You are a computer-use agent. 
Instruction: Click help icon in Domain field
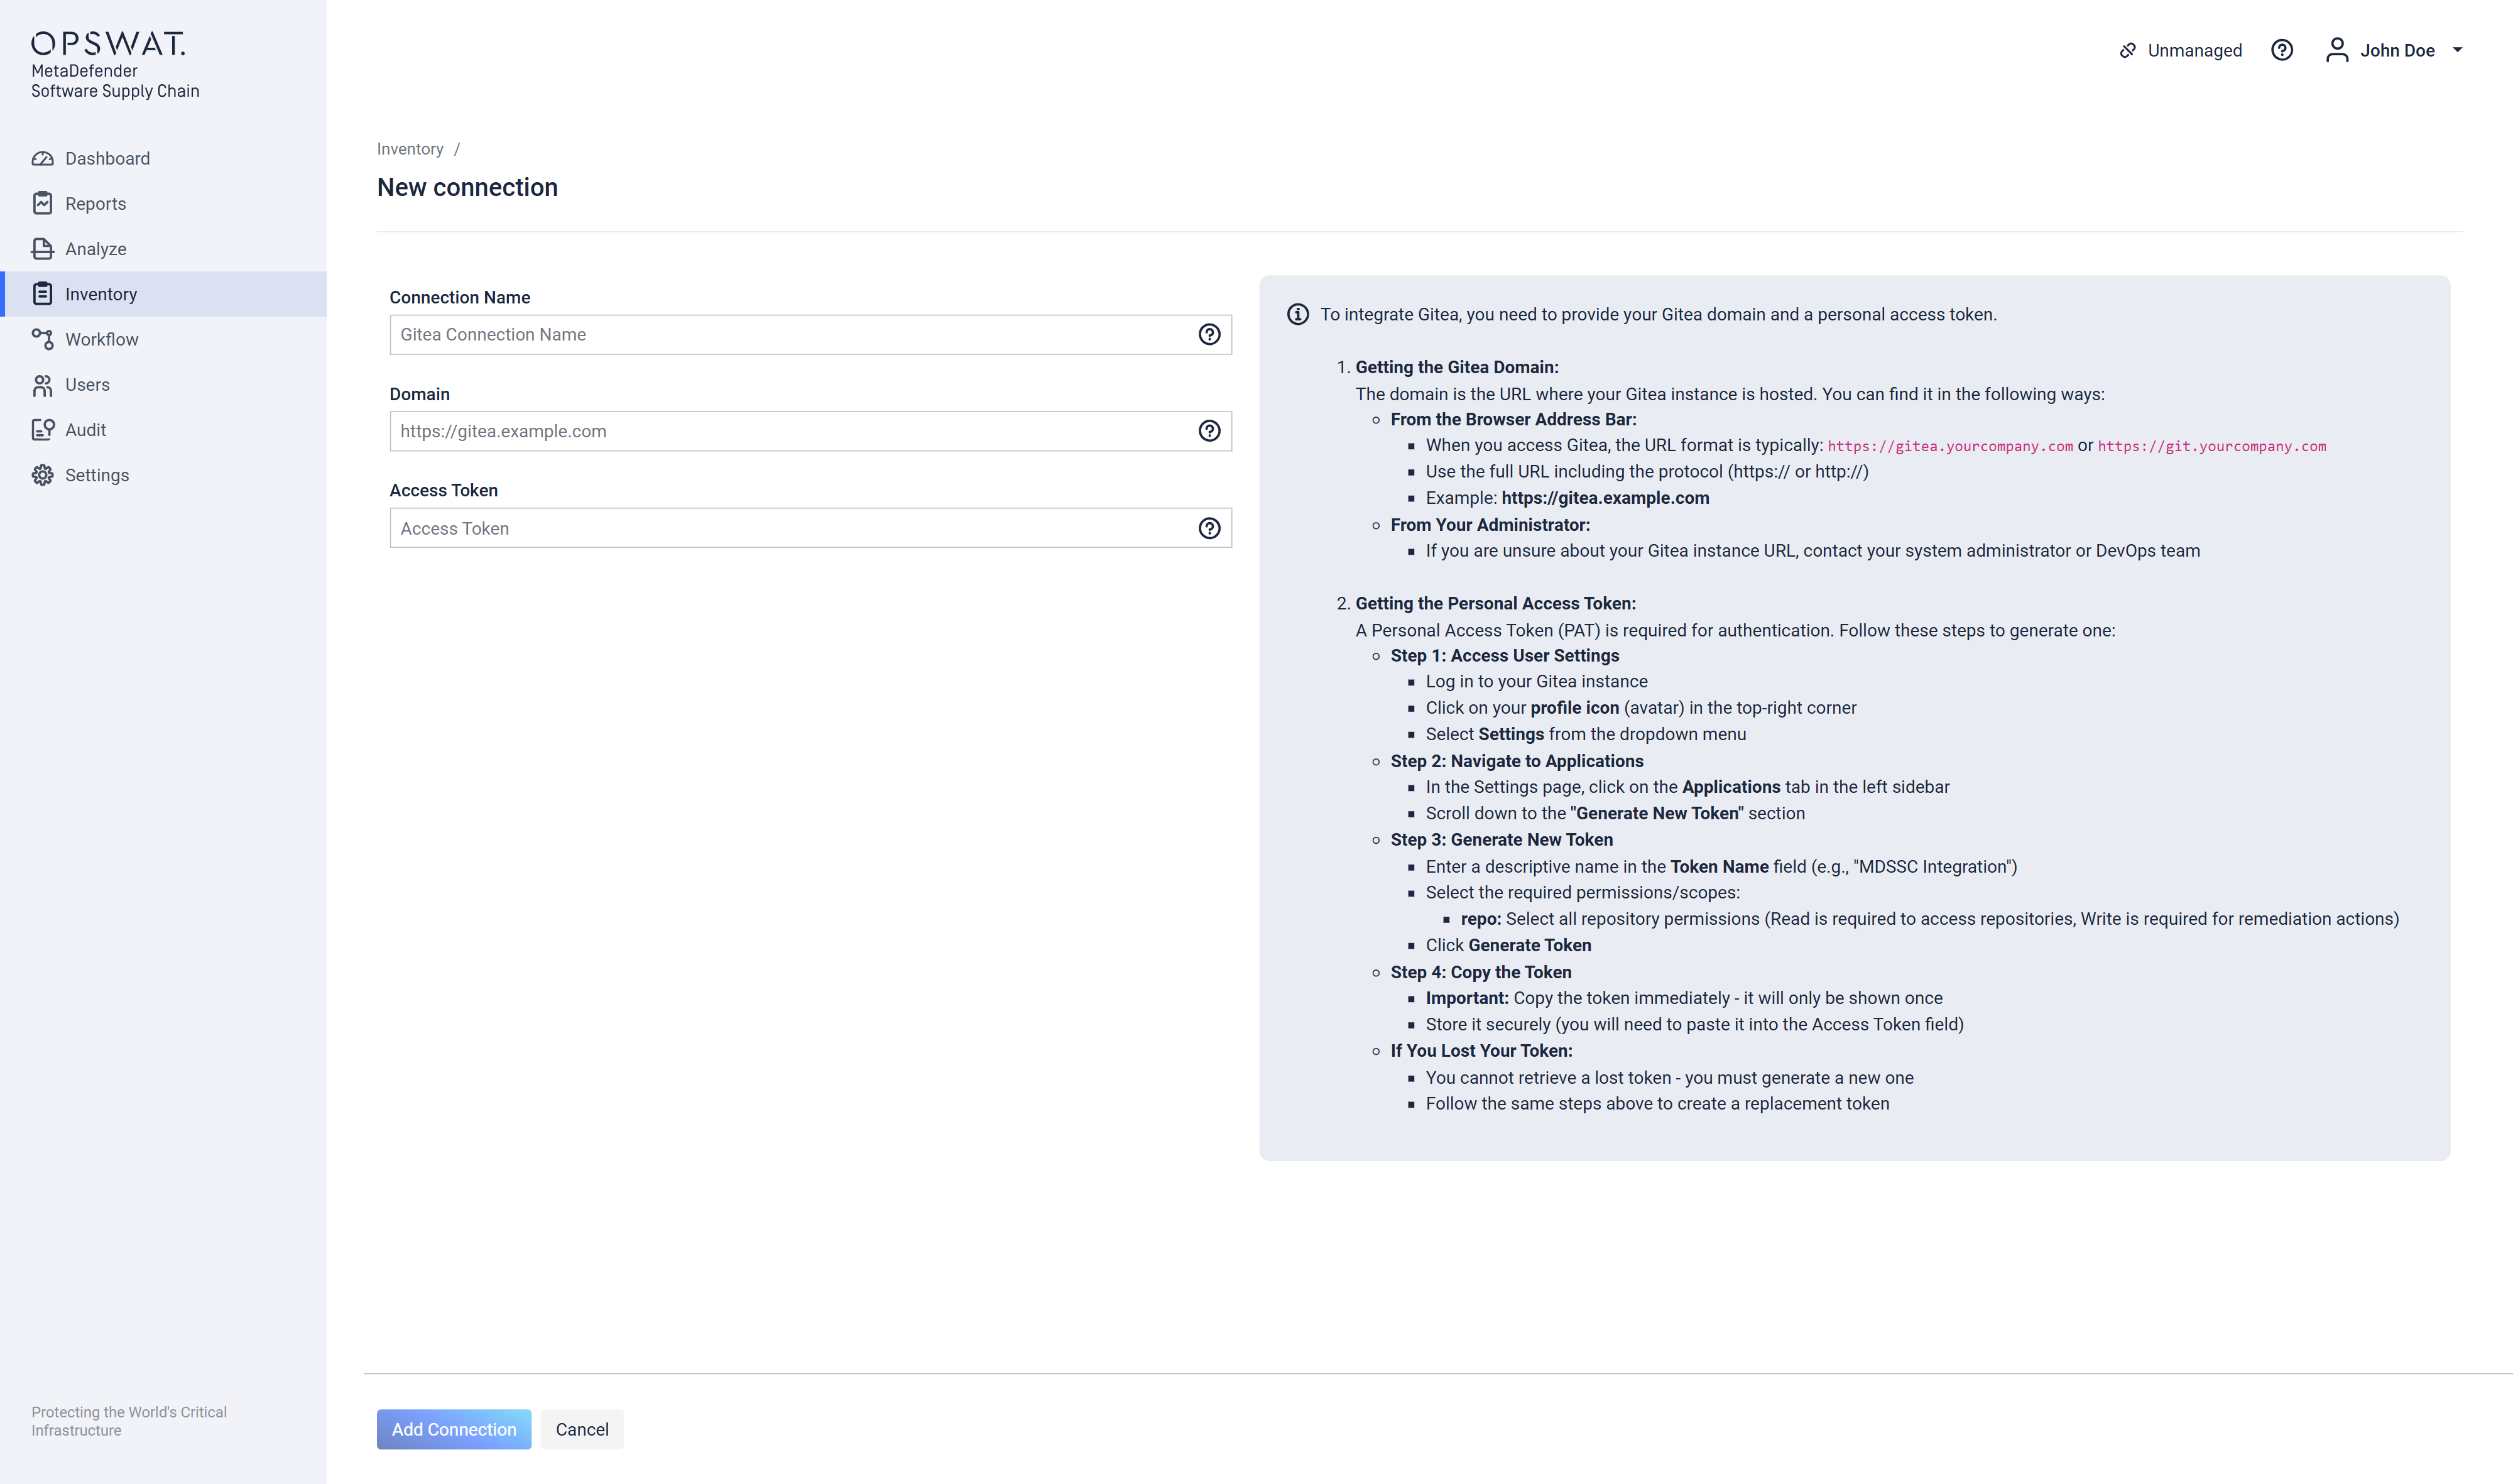pyautogui.click(x=1209, y=431)
